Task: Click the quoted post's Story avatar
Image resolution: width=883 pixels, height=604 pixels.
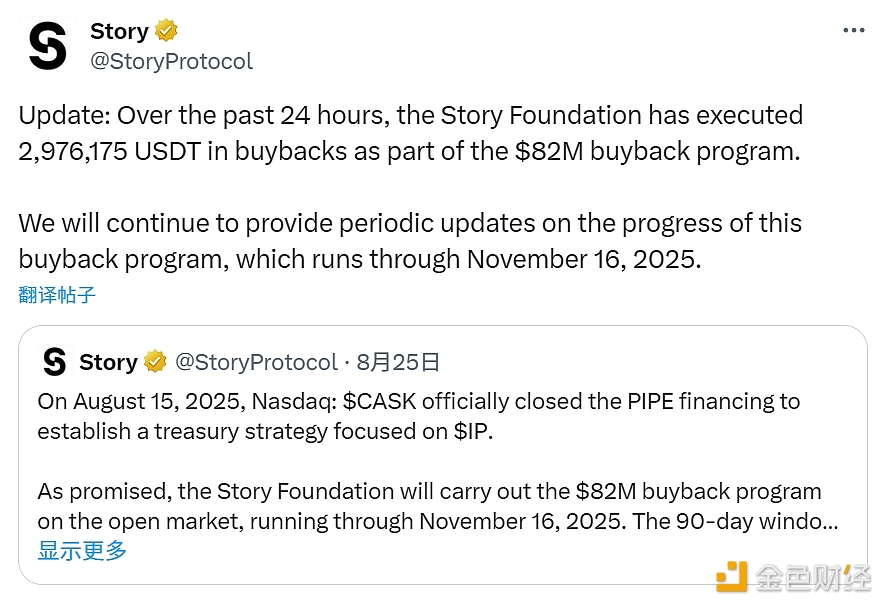Action: point(55,361)
